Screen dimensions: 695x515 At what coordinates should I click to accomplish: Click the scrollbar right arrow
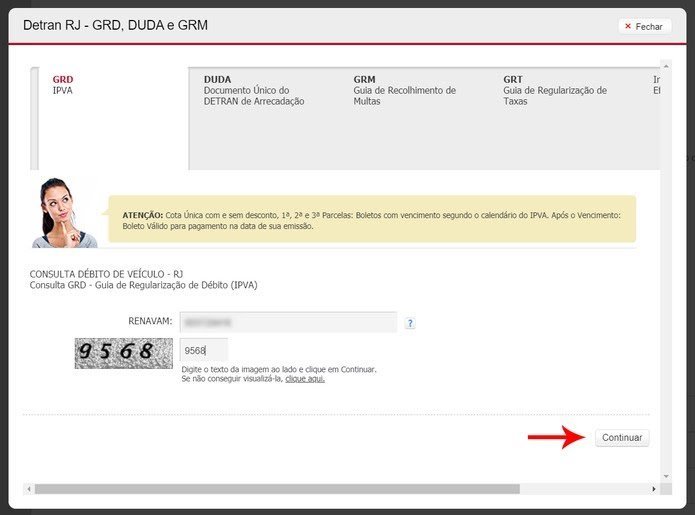[x=654, y=489]
